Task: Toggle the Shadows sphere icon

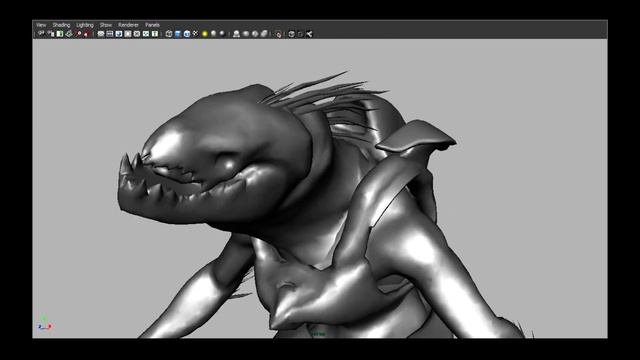Action: click(213, 33)
